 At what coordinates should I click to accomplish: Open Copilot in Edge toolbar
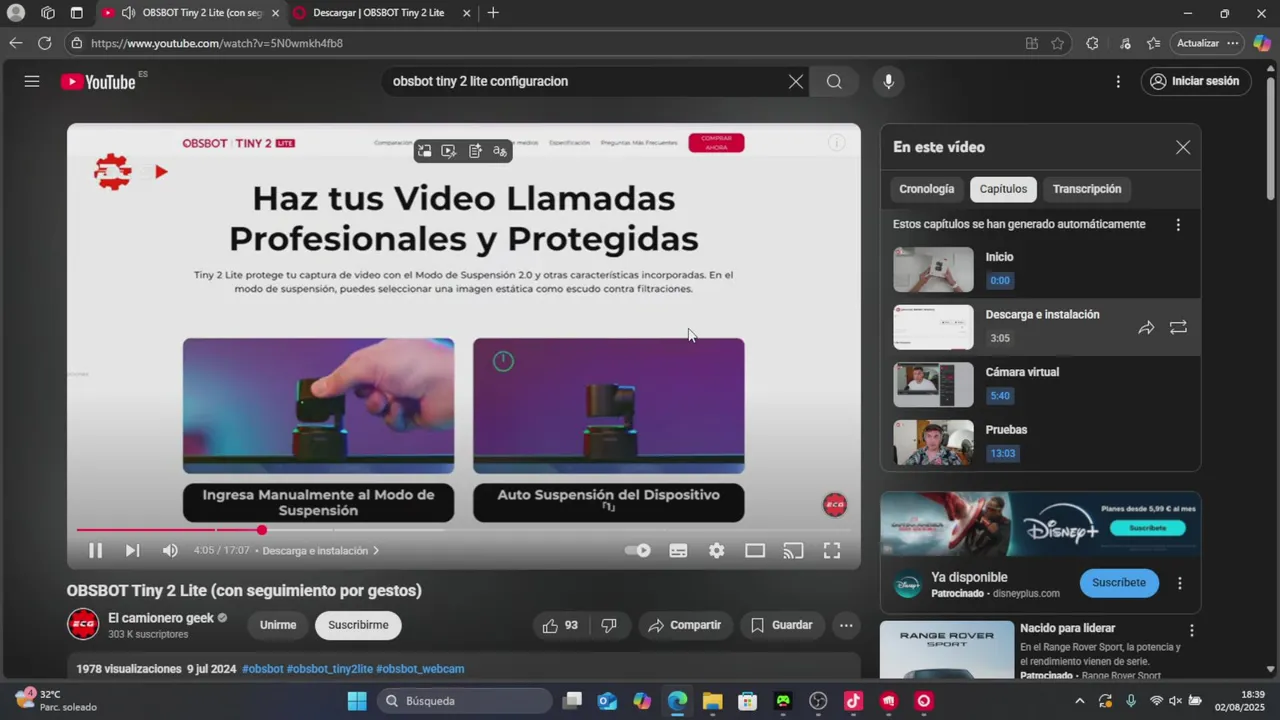tap(1262, 43)
